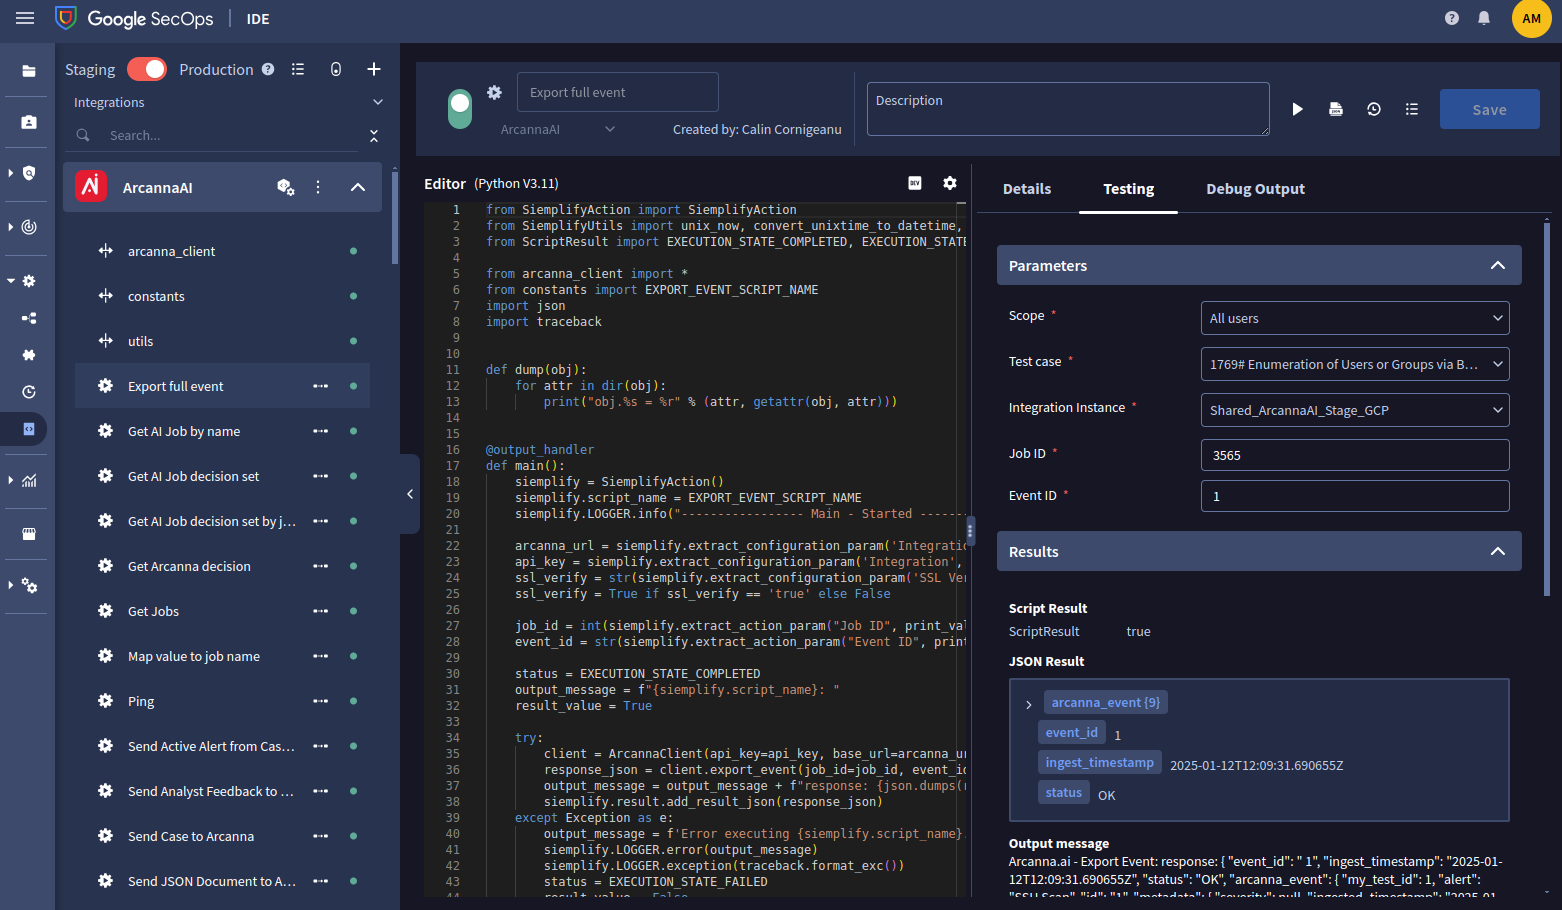Open the Integration Instance dropdown
Viewport: 1562px width, 910px height.
1355,410
